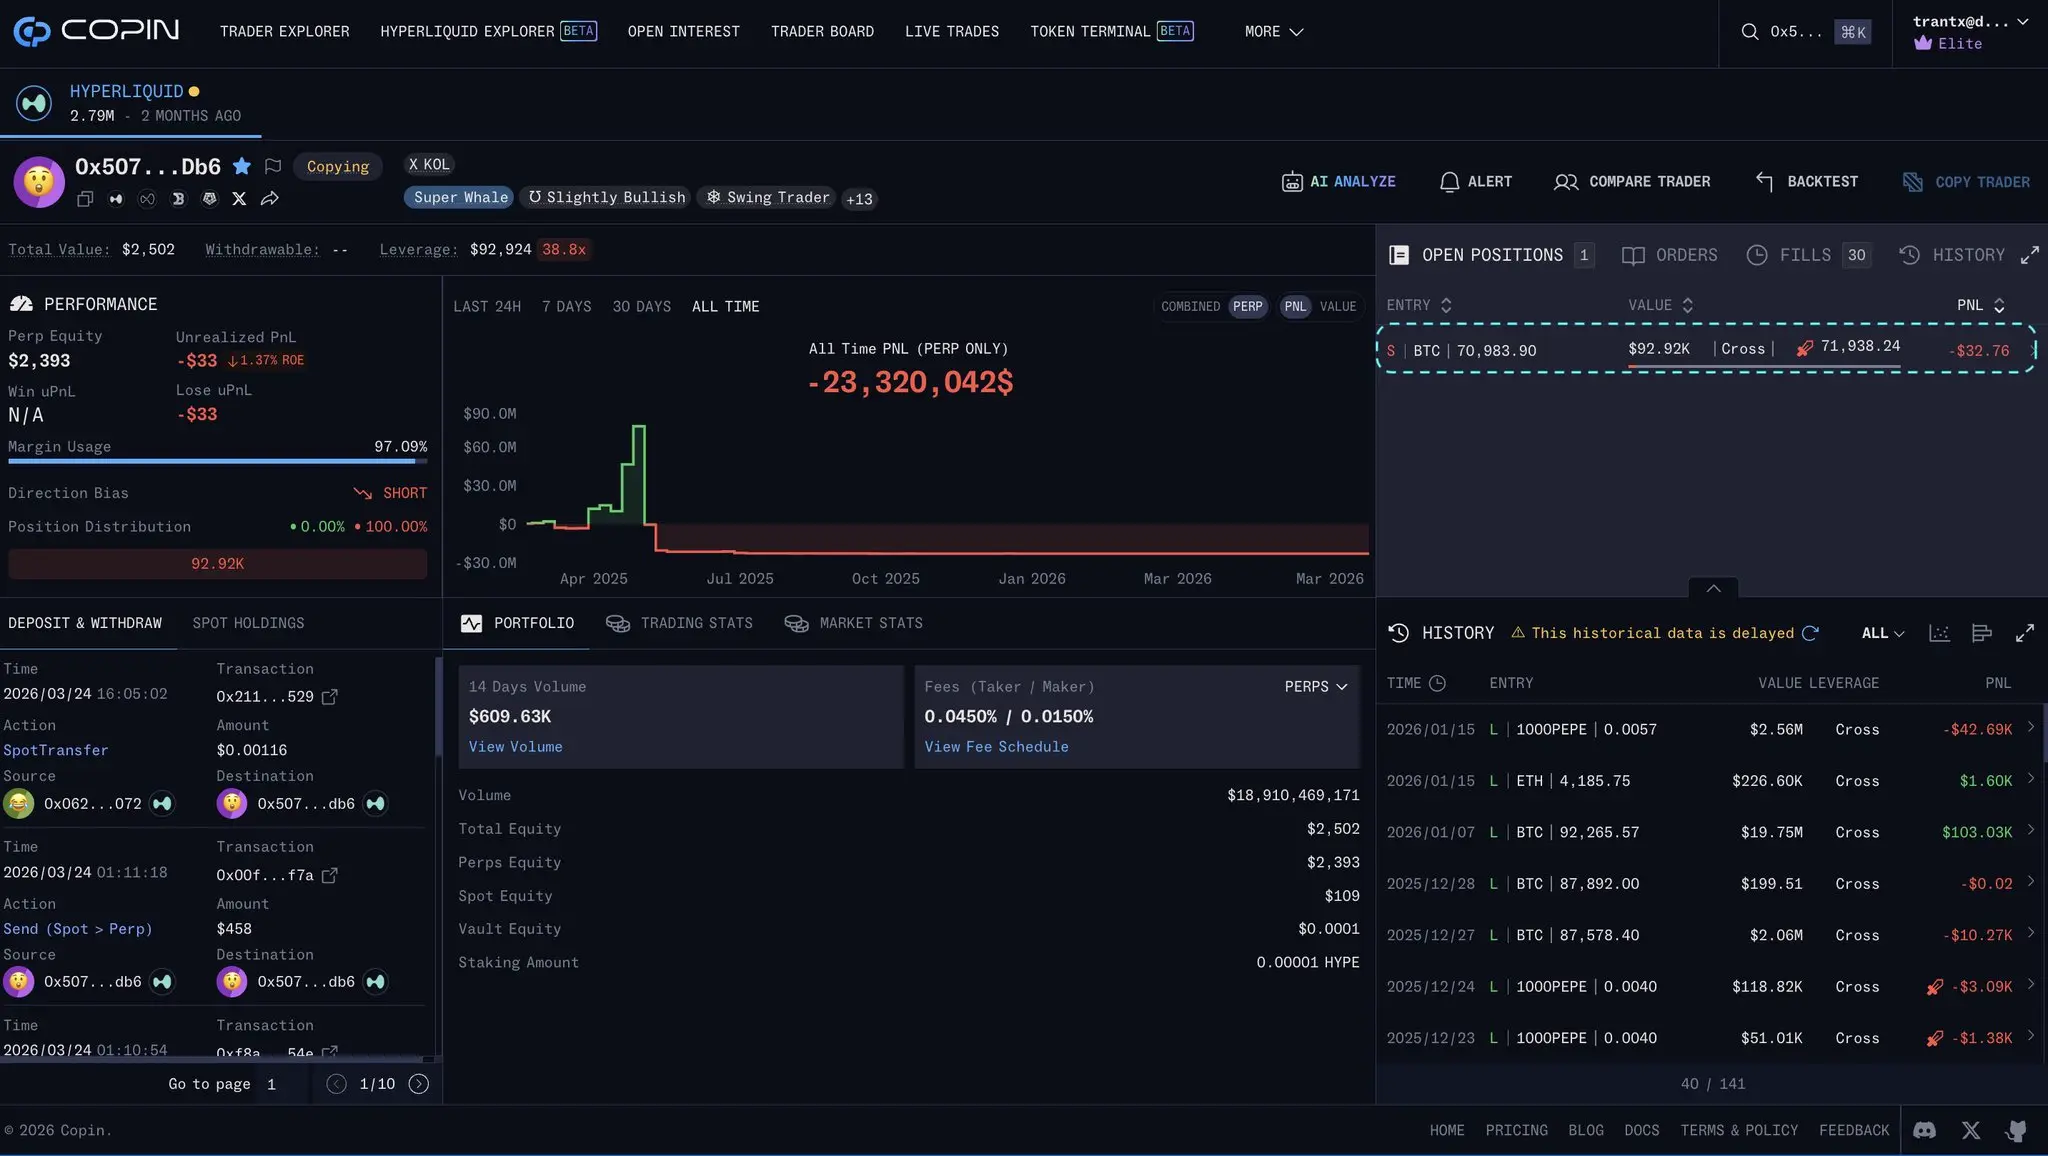Click the Alert bell icon
Viewport: 2048px width, 1156px height.
[1449, 182]
